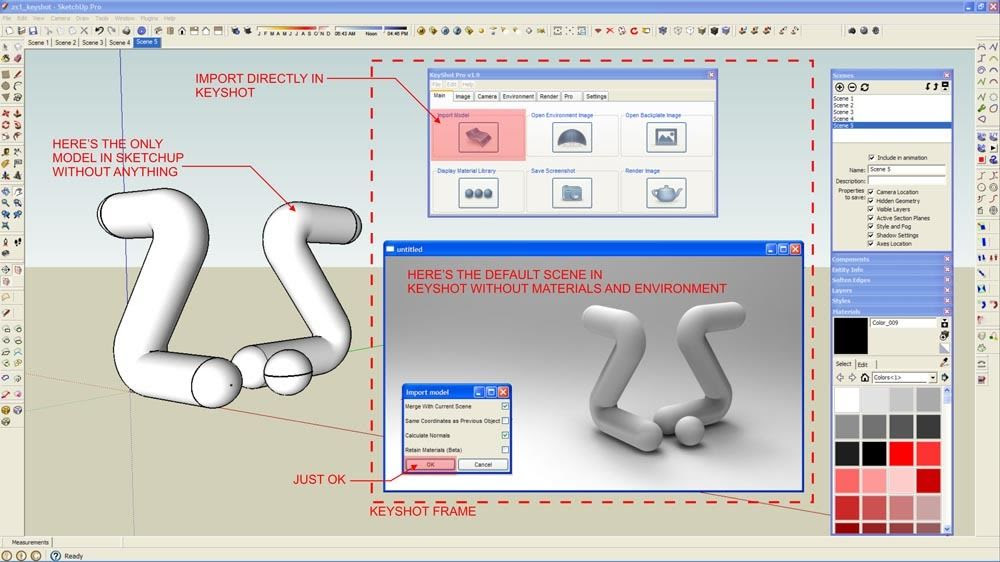The image size is (1000, 562).
Task: Click the Remove Scene minus icon
Action: coord(852,87)
